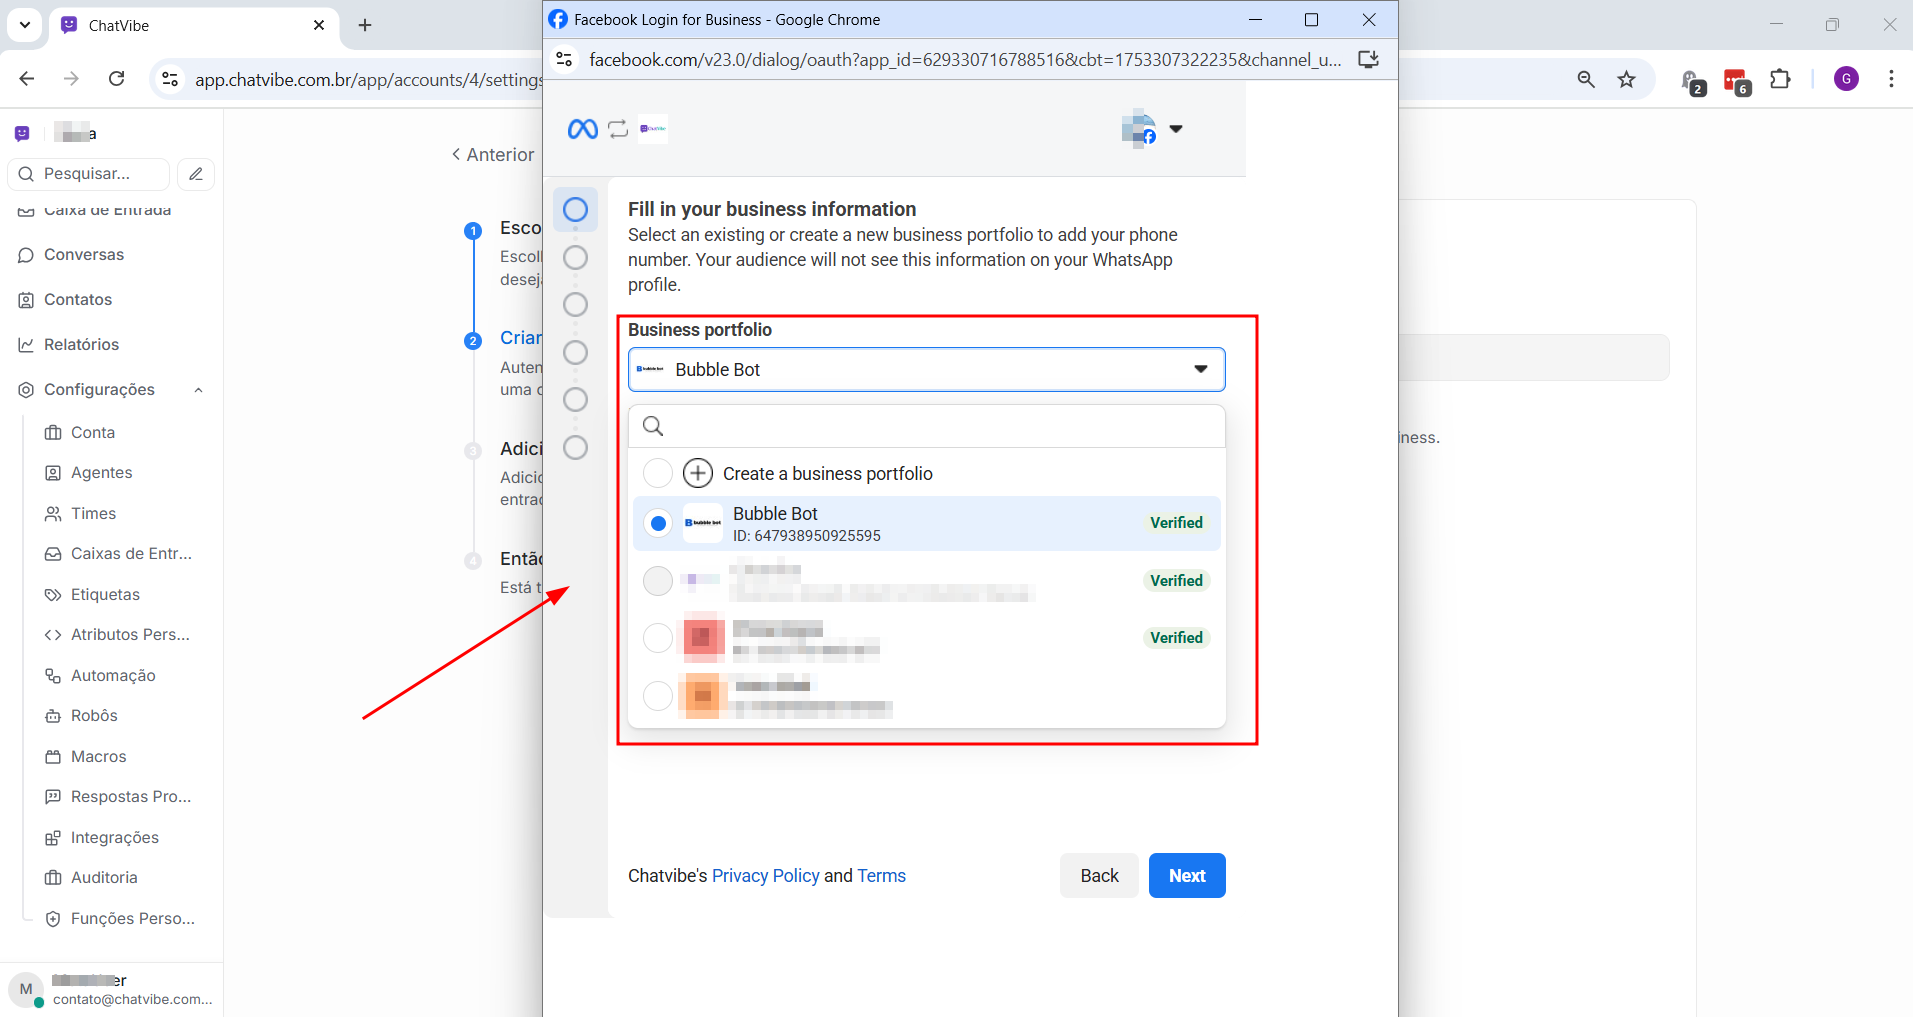Image resolution: width=1913 pixels, height=1017 pixels.
Task: Select Create a business portfolio radio button
Action: click(x=658, y=473)
